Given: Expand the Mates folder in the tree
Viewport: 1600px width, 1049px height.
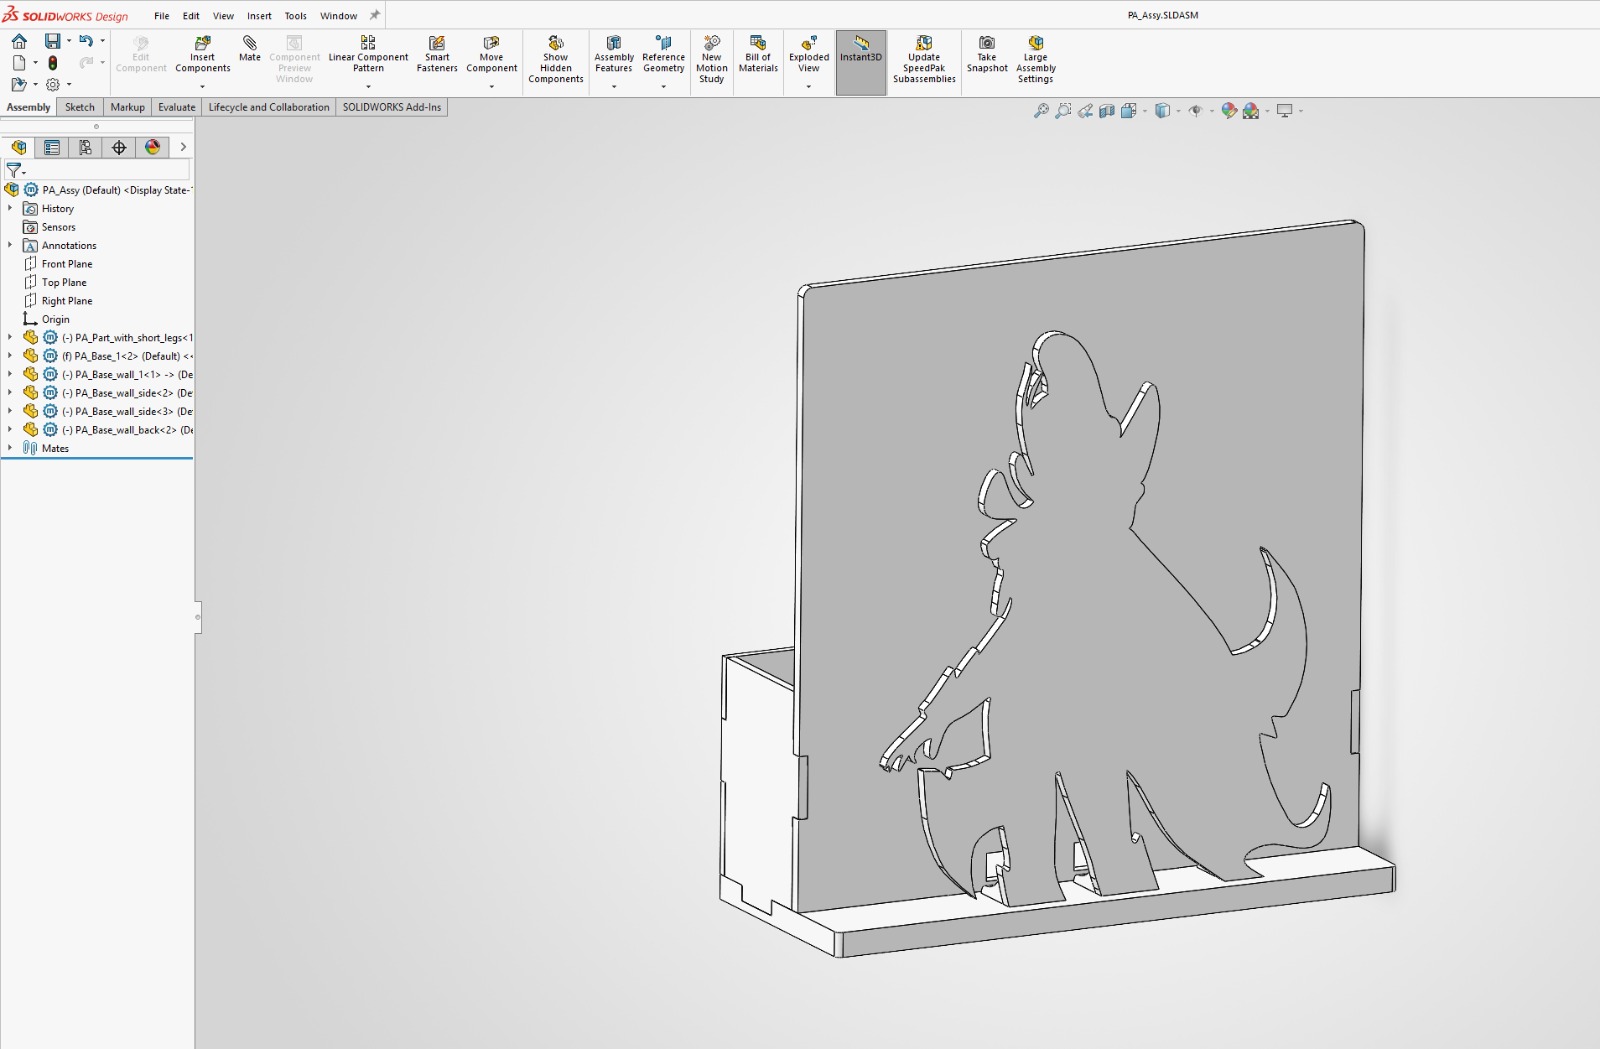Looking at the screenshot, I should coord(10,448).
